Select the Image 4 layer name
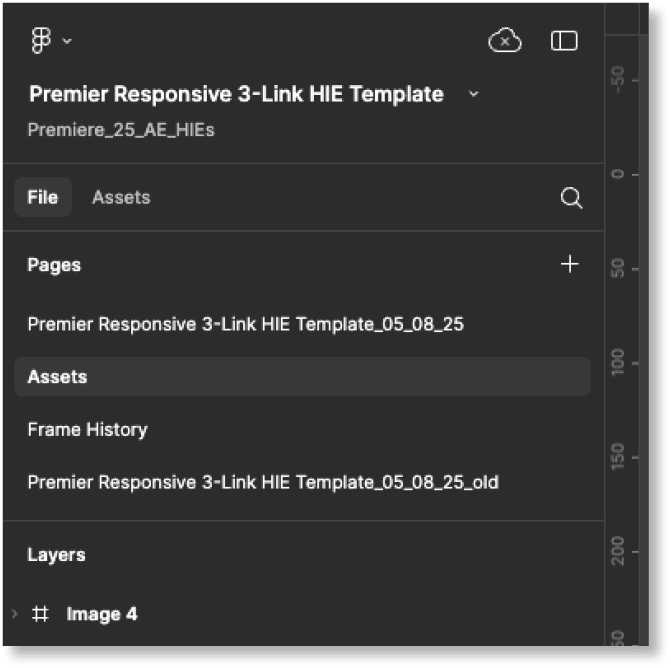Screen dimensions: 671x668 102,614
